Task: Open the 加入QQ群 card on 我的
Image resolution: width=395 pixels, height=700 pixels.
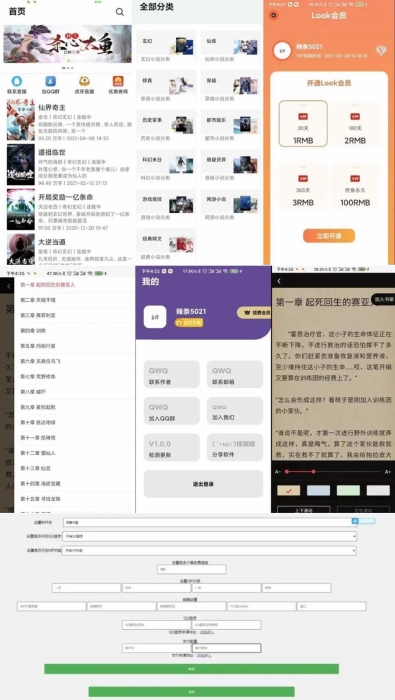Action: tap(171, 411)
